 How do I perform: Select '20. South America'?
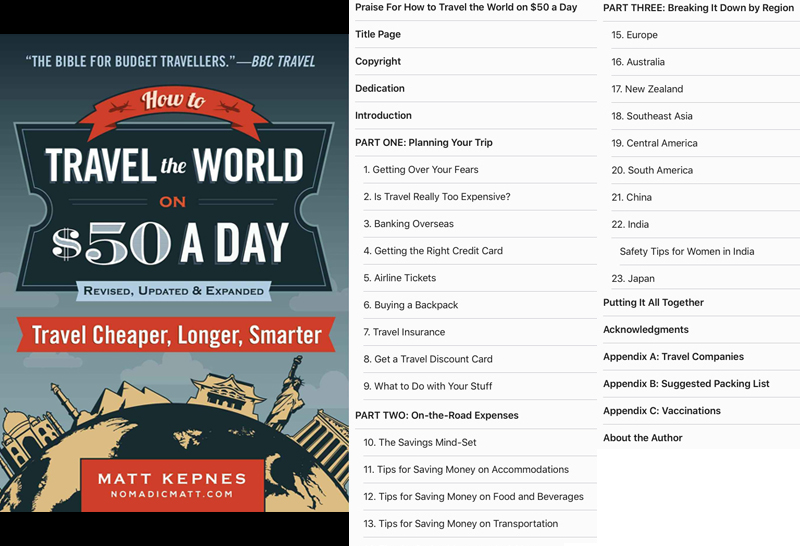706,170
